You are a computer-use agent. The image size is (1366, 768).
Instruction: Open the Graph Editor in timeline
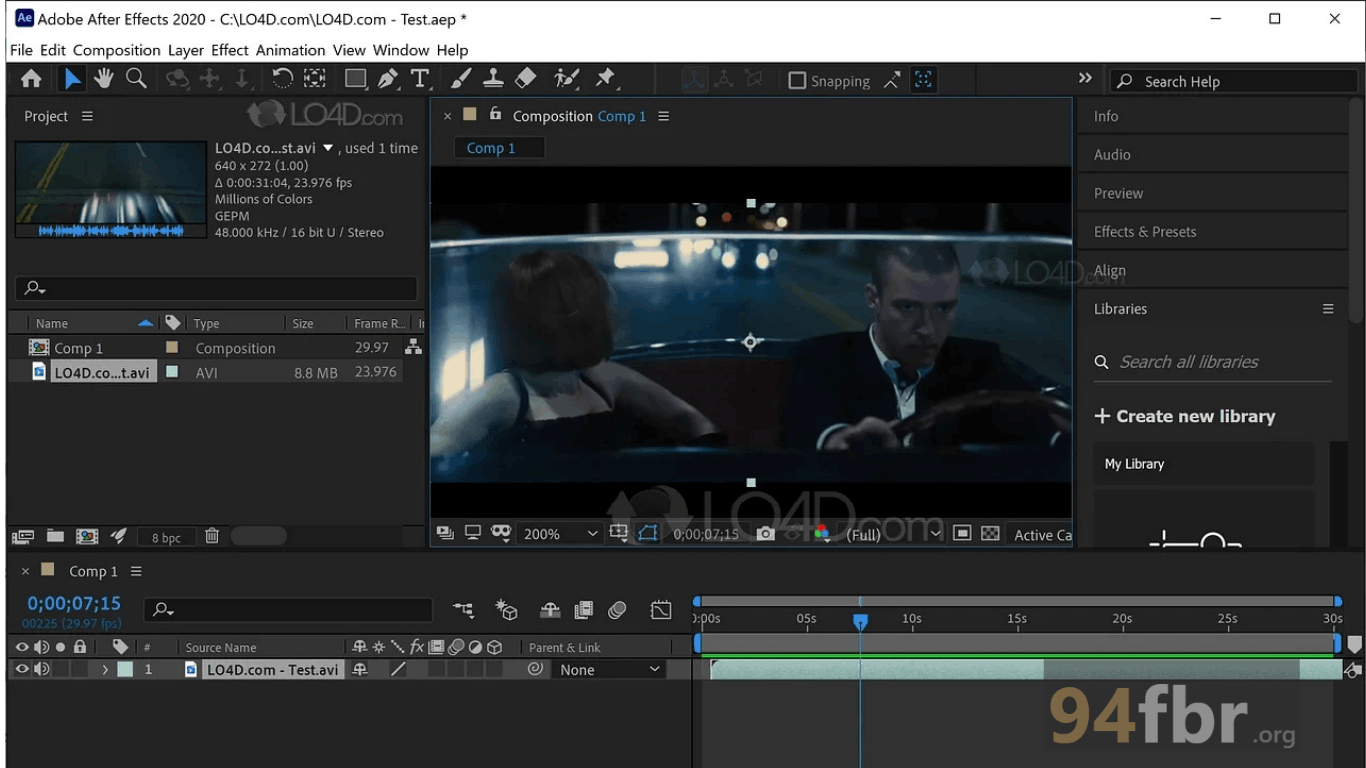coord(661,609)
